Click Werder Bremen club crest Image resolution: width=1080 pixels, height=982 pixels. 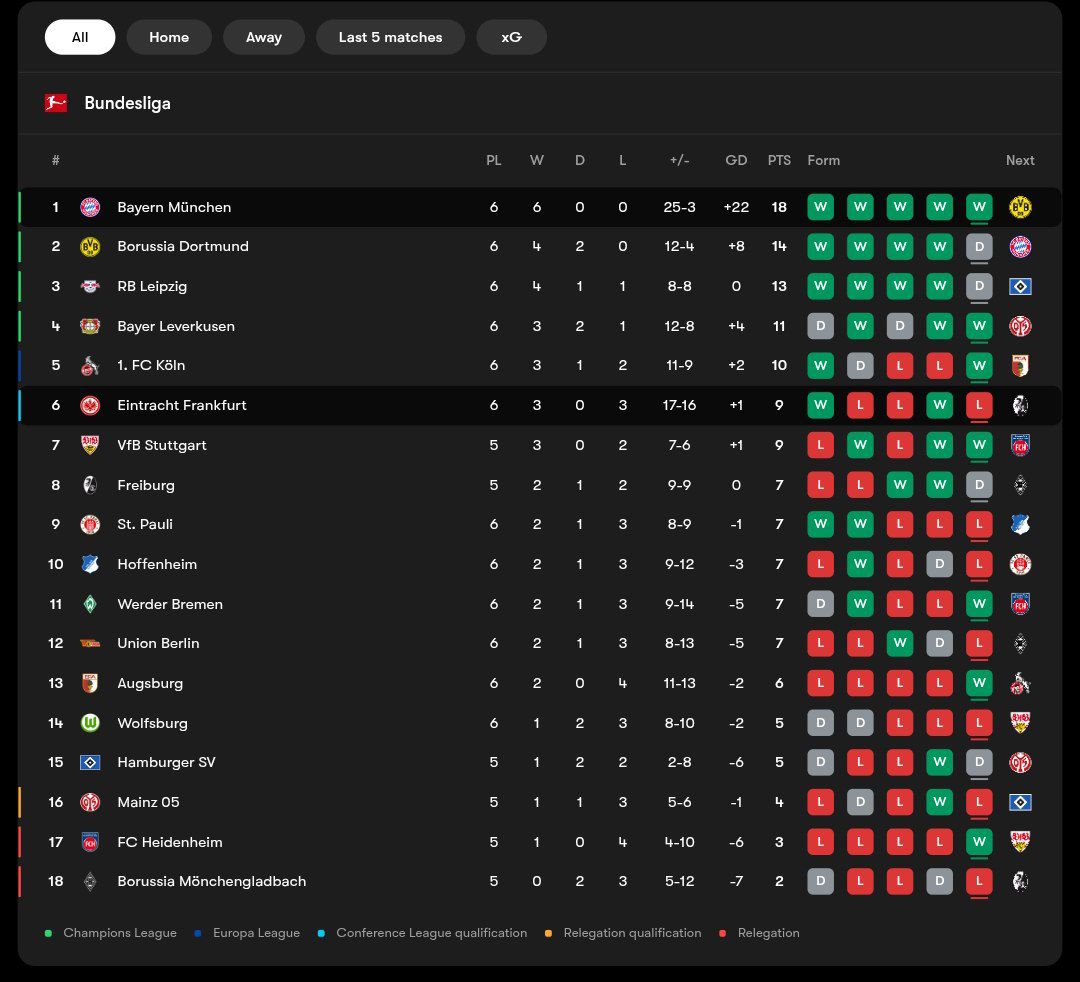[x=90, y=604]
